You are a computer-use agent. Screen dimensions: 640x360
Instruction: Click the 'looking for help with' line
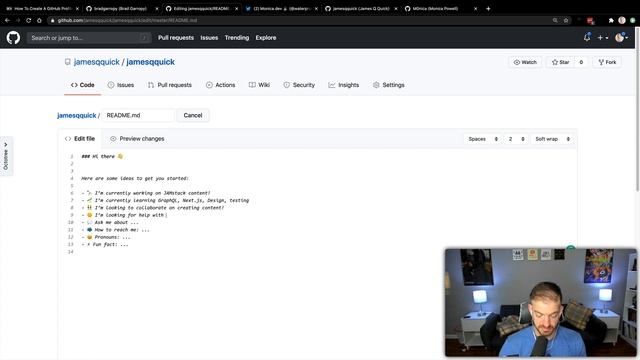tap(124, 215)
